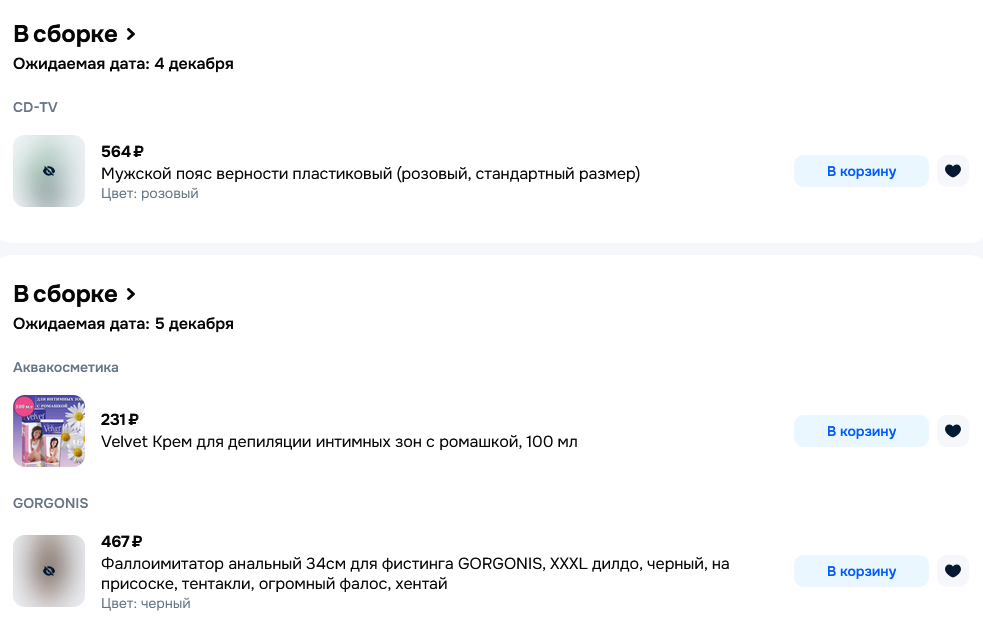The image size is (983, 641).
Task: Open the Velvet cream product thumbnail
Action: (x=49, y=431)
